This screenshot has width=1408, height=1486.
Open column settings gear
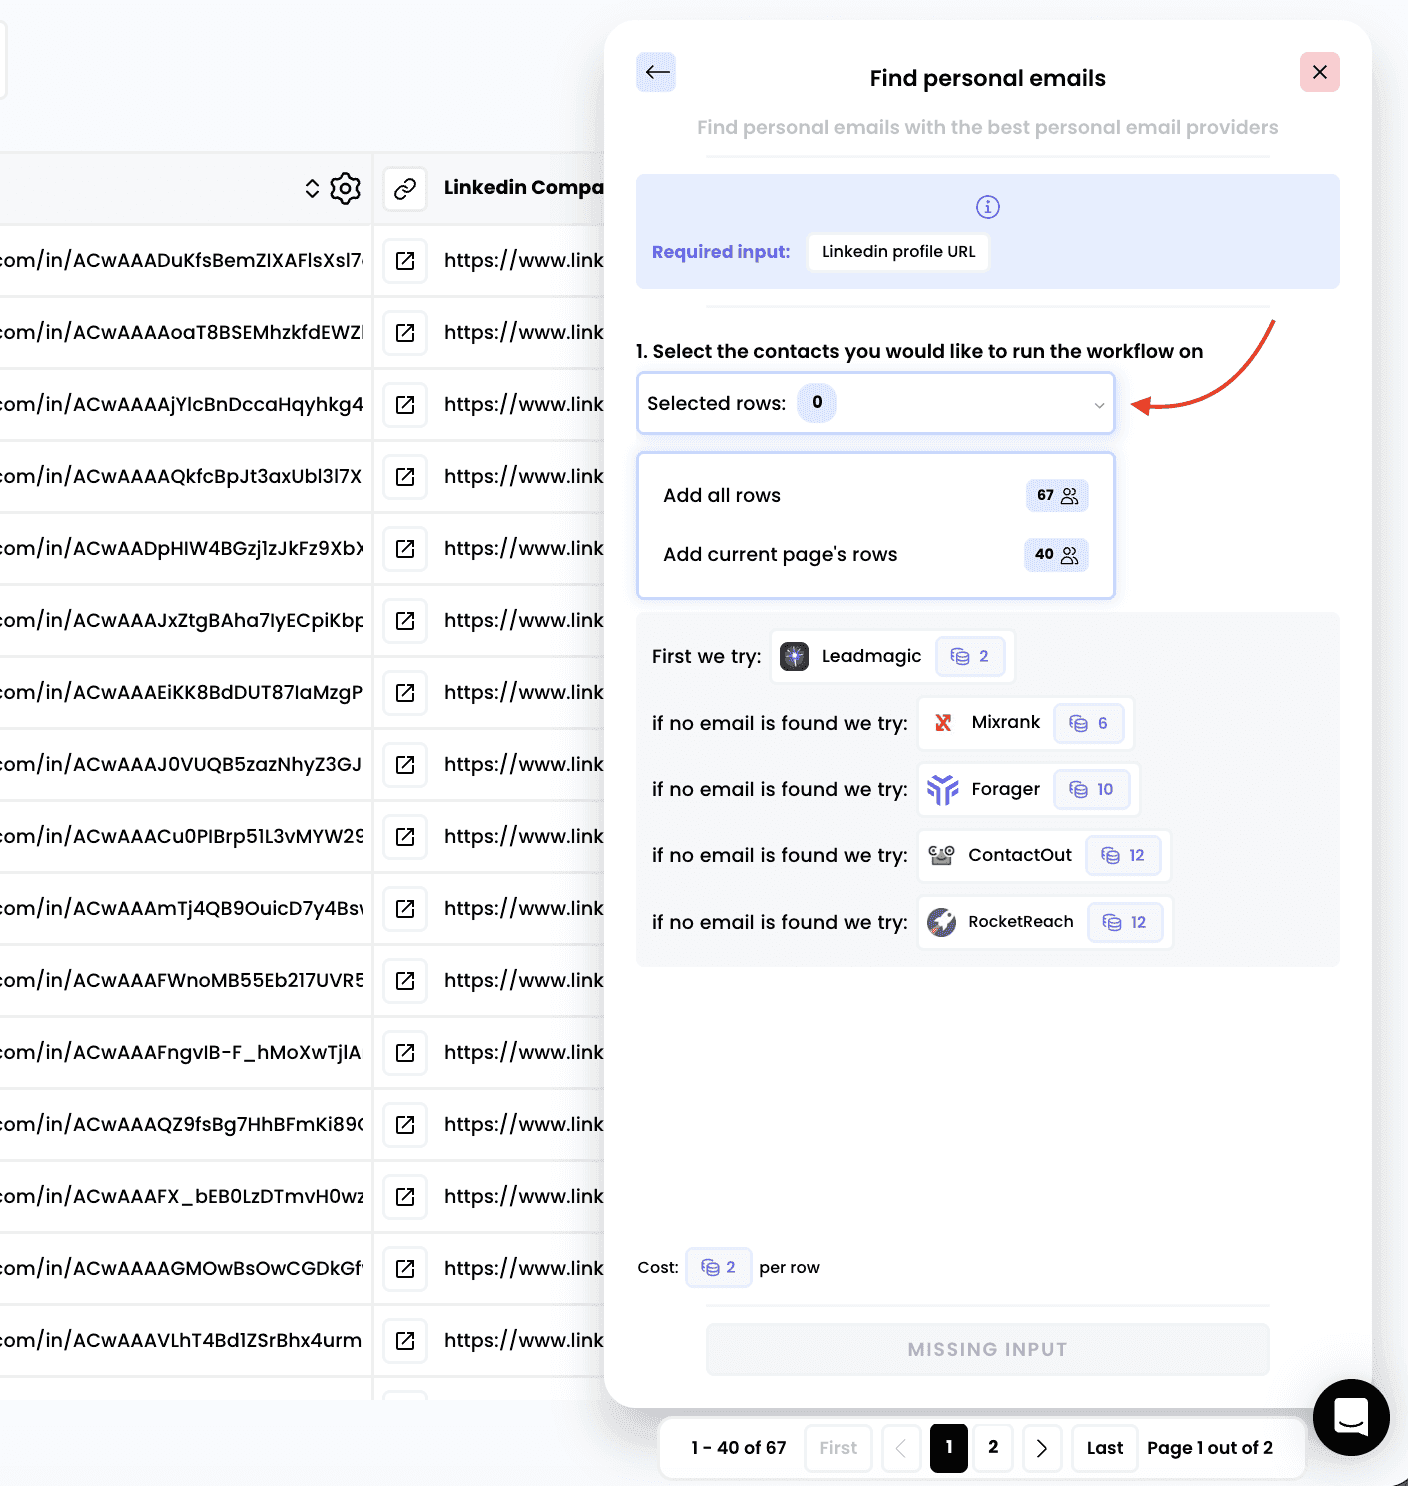pos(346,188)
